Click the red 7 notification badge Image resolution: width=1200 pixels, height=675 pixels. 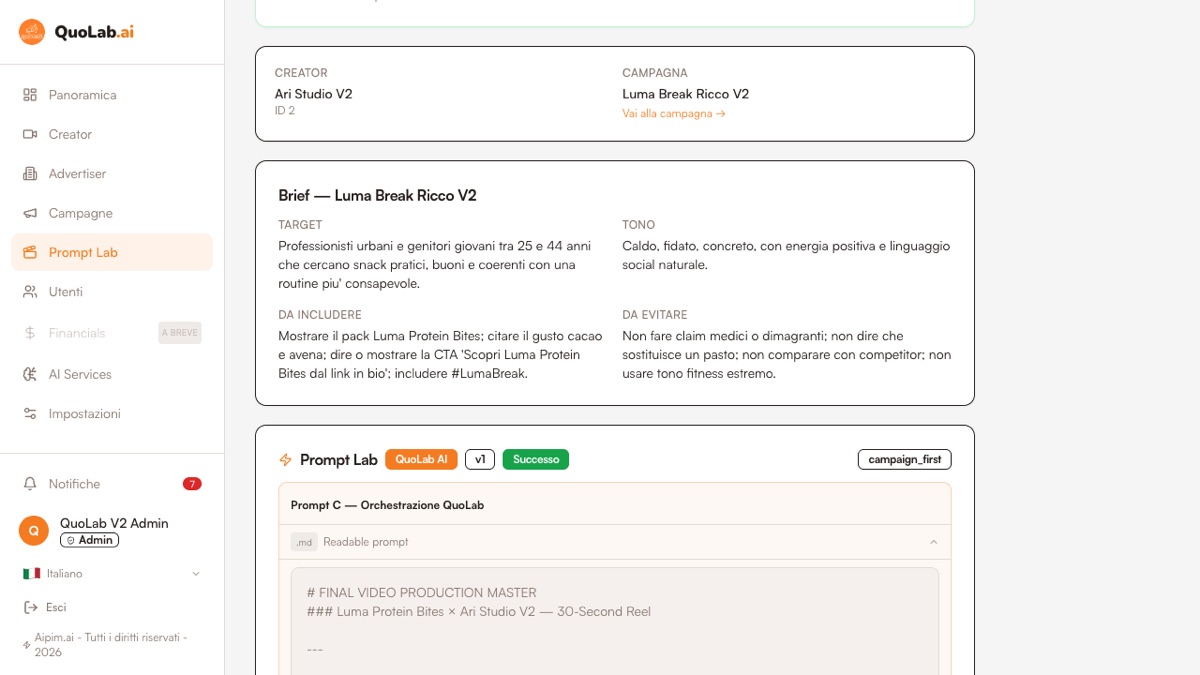click(x=192, y=484)
